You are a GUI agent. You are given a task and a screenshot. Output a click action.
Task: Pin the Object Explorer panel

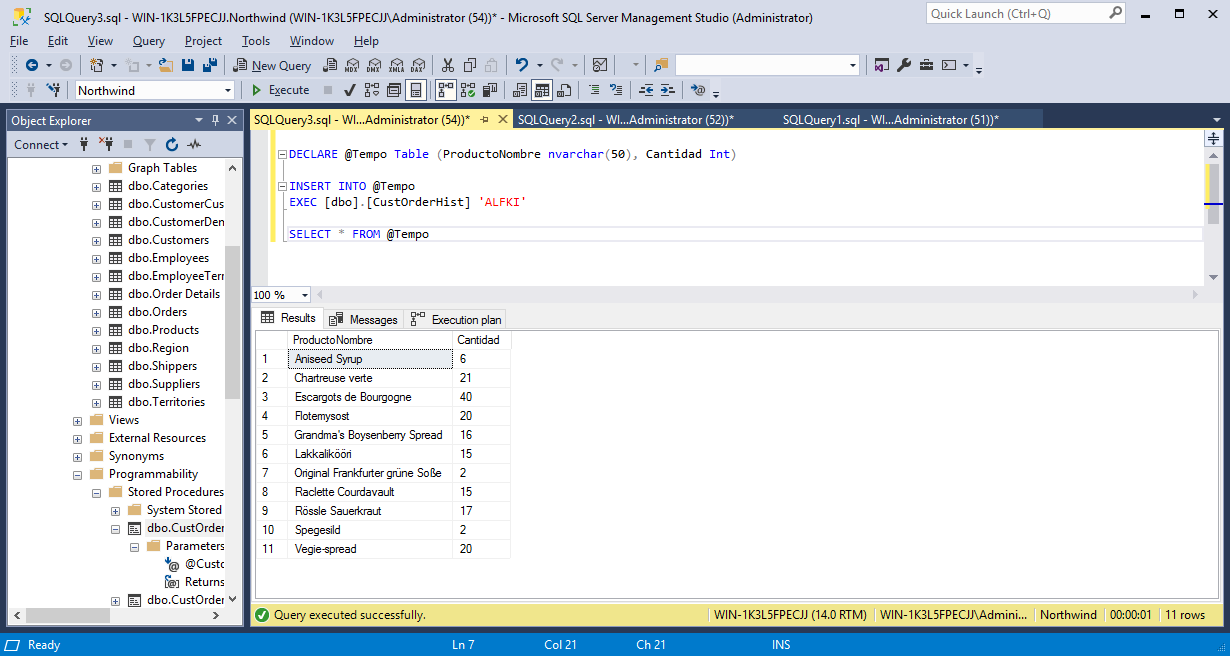coord(215,120)
